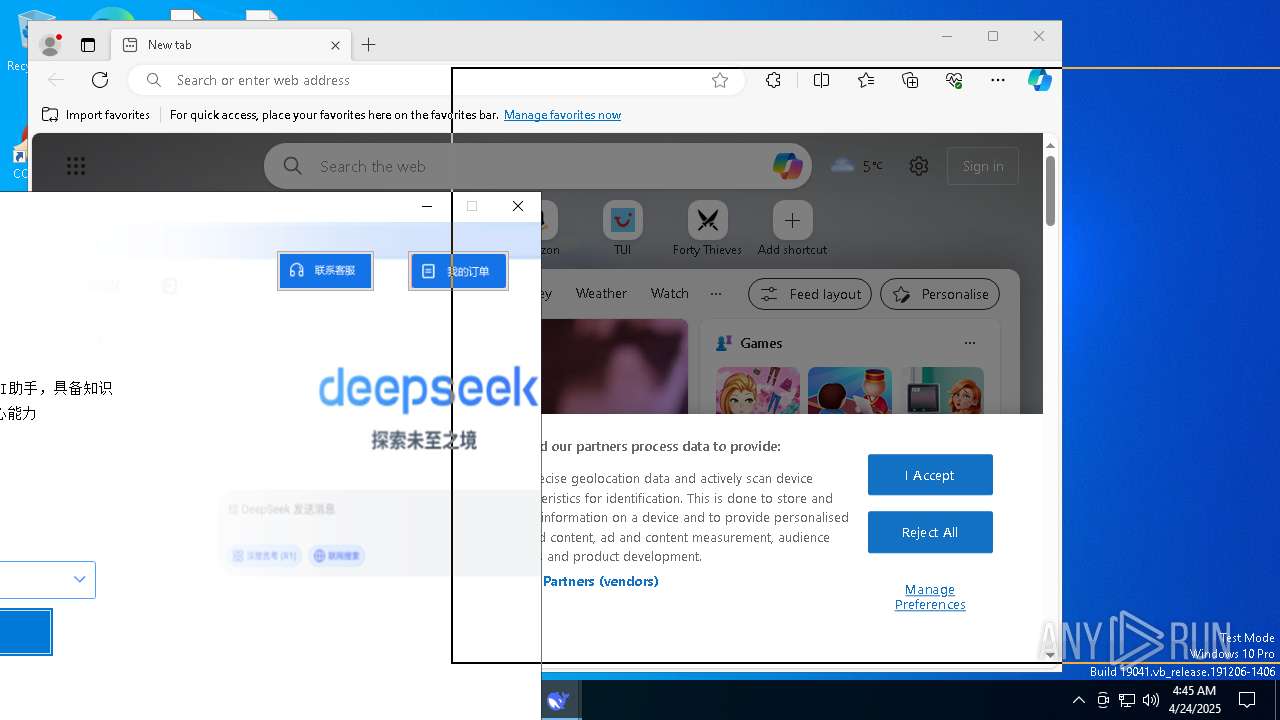Switch to the Watch feed tab
The image size is (1280, 720).
pos(669,294)
